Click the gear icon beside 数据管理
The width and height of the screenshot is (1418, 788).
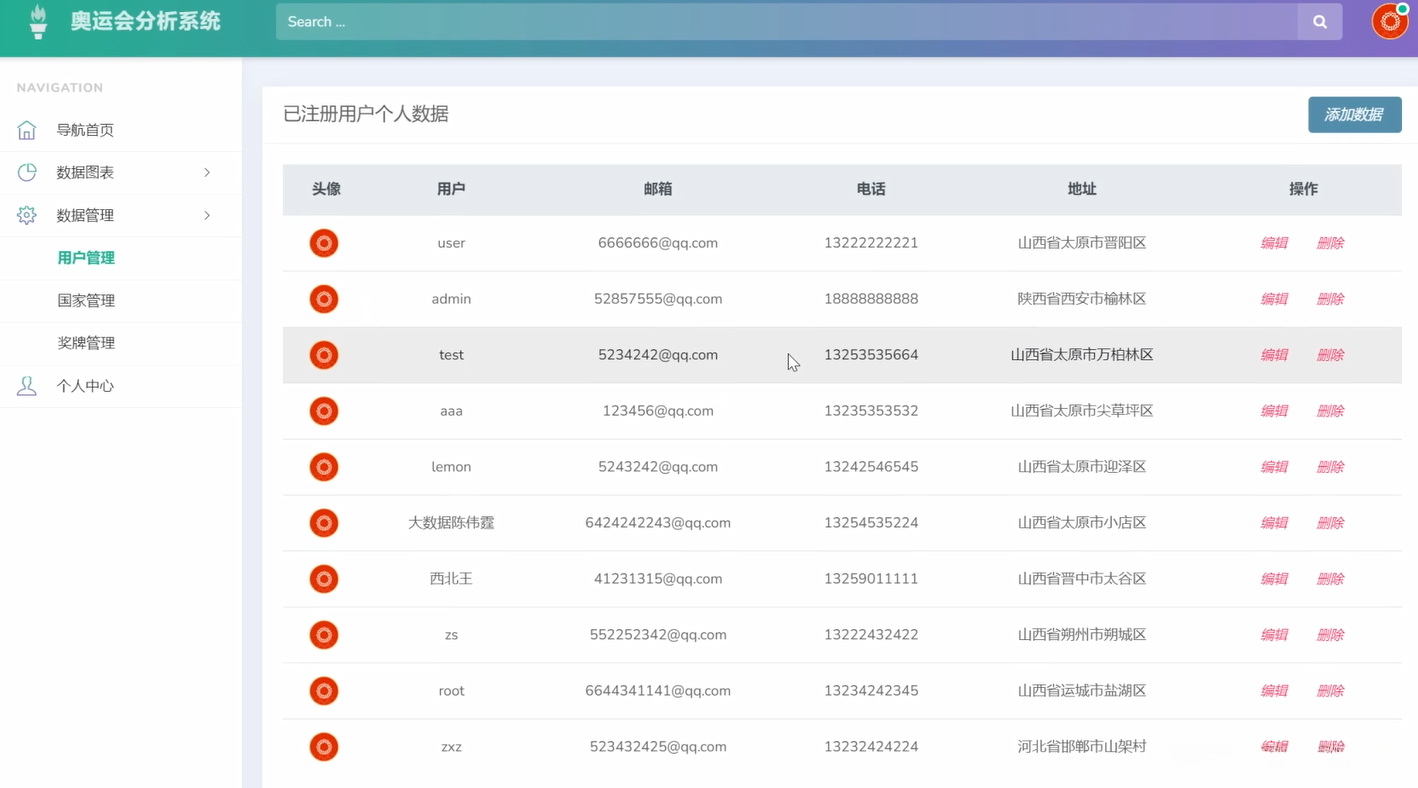[27, 215]
